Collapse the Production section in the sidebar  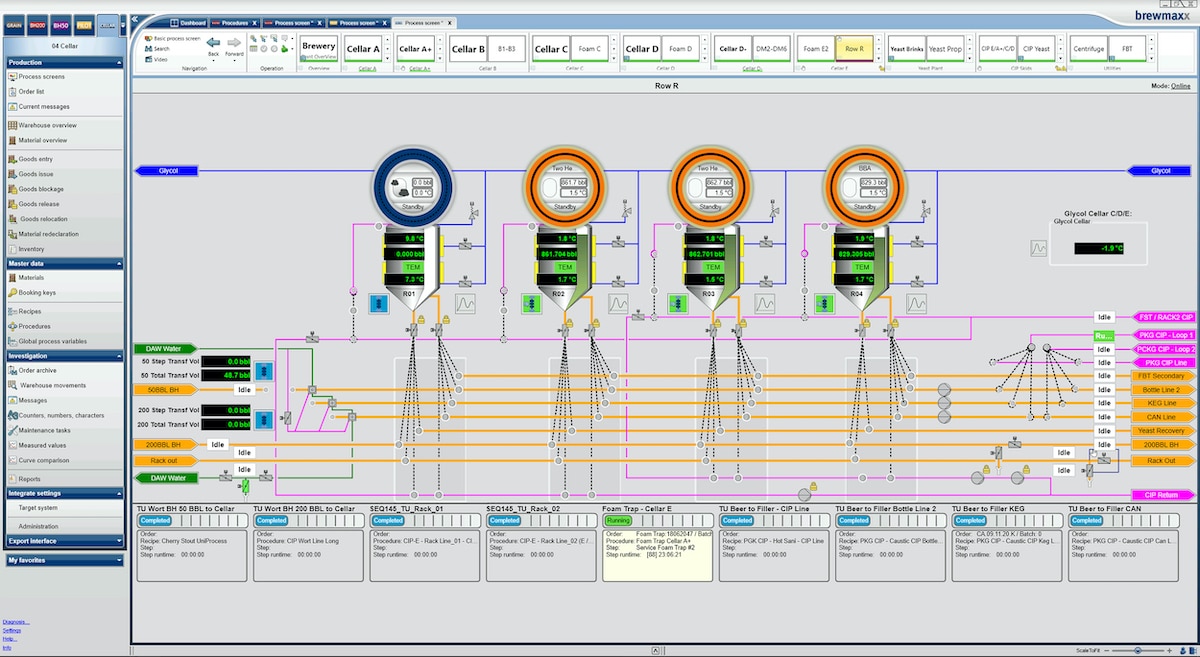tap(119, 62)
